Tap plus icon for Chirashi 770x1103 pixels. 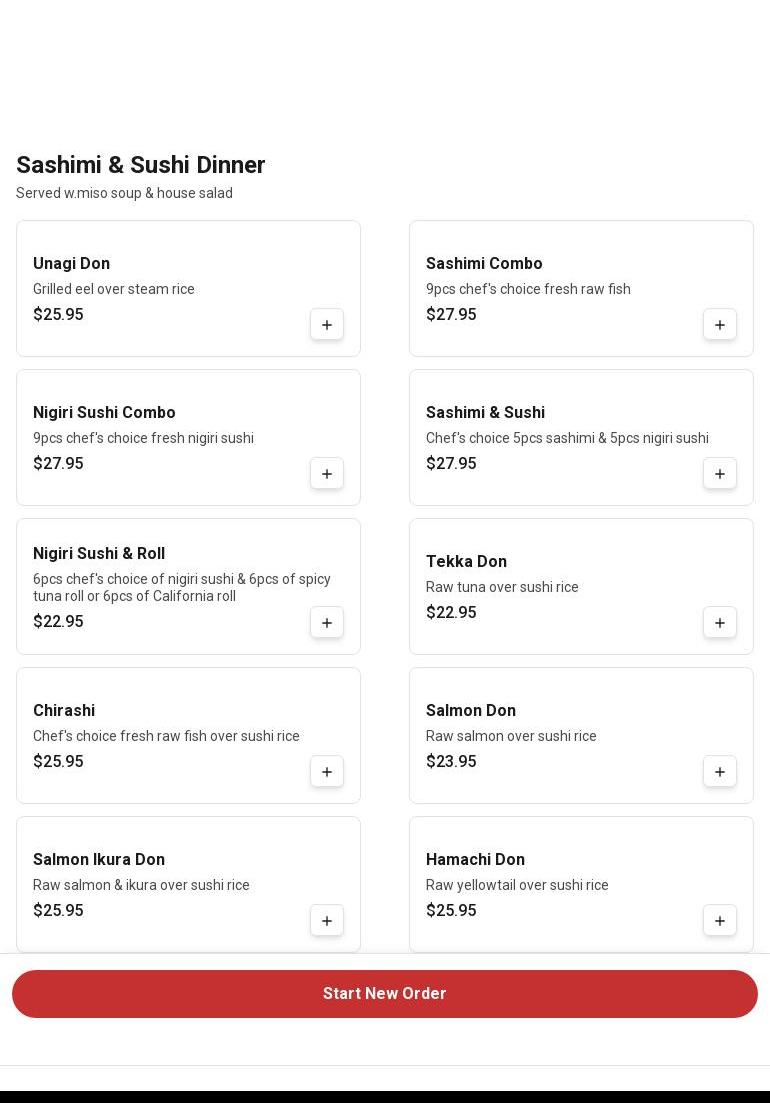327,772
